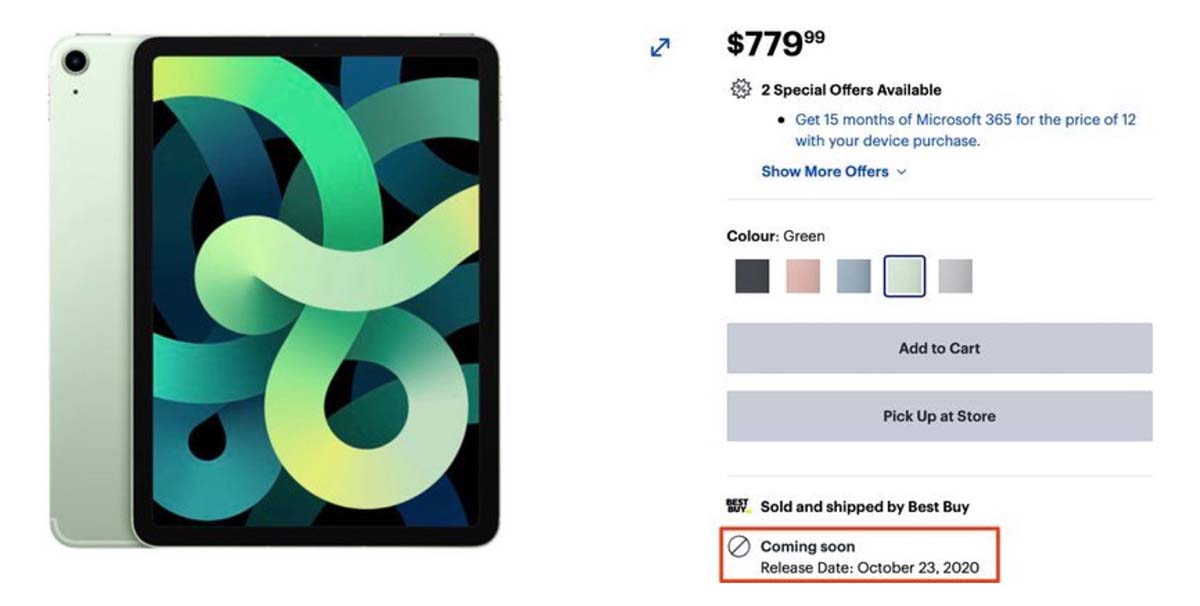Expand Show More Offers
This screenshot has height=606, width=1200.
(x=833, y=171)
